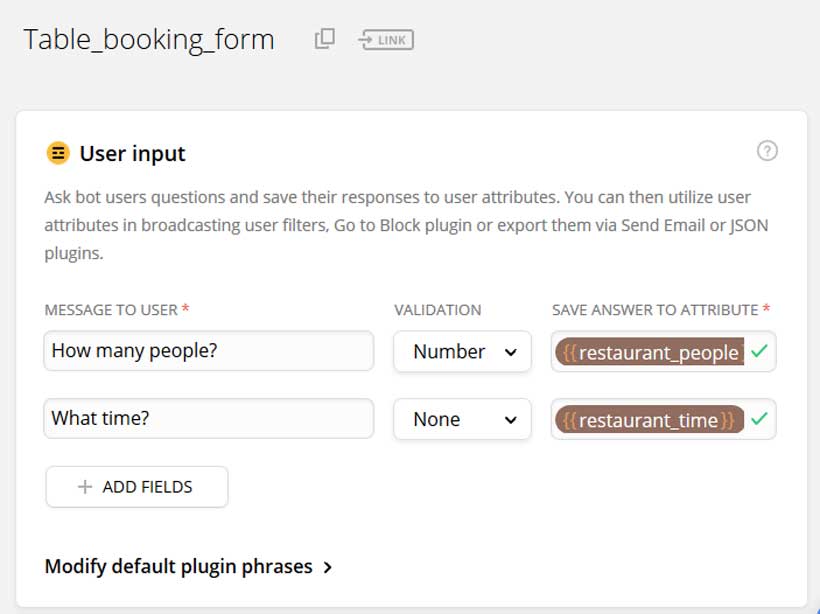Viewport: 820px width, 614px height.
Task: Open the help question mark icon
Action: click(x=767, y=151)
